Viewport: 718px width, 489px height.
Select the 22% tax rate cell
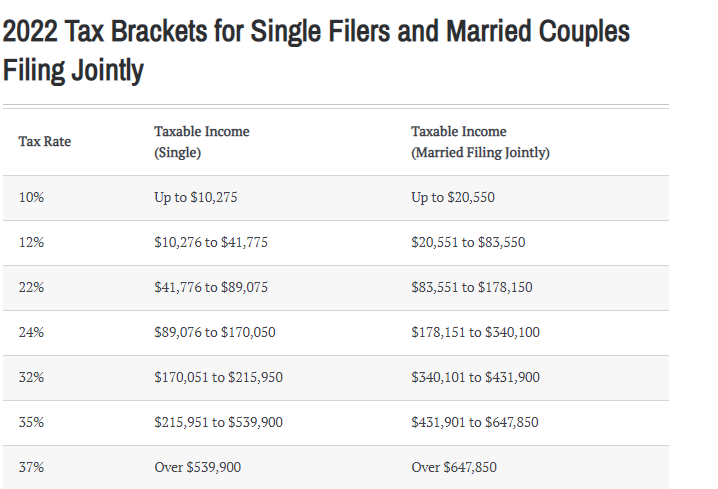(x=31, y=287)
